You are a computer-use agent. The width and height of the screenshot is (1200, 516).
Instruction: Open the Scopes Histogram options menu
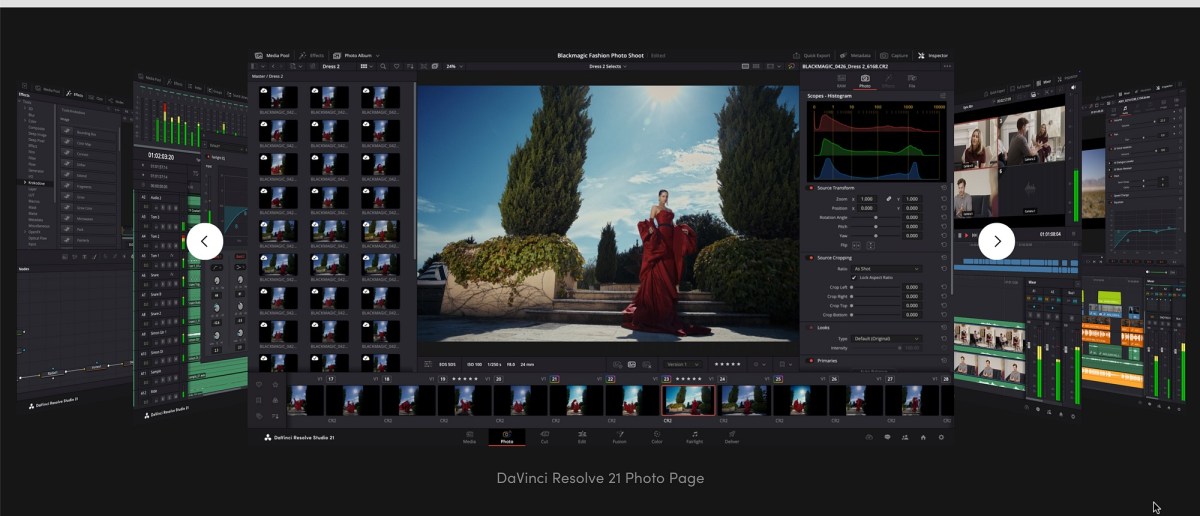coord(942,96)
